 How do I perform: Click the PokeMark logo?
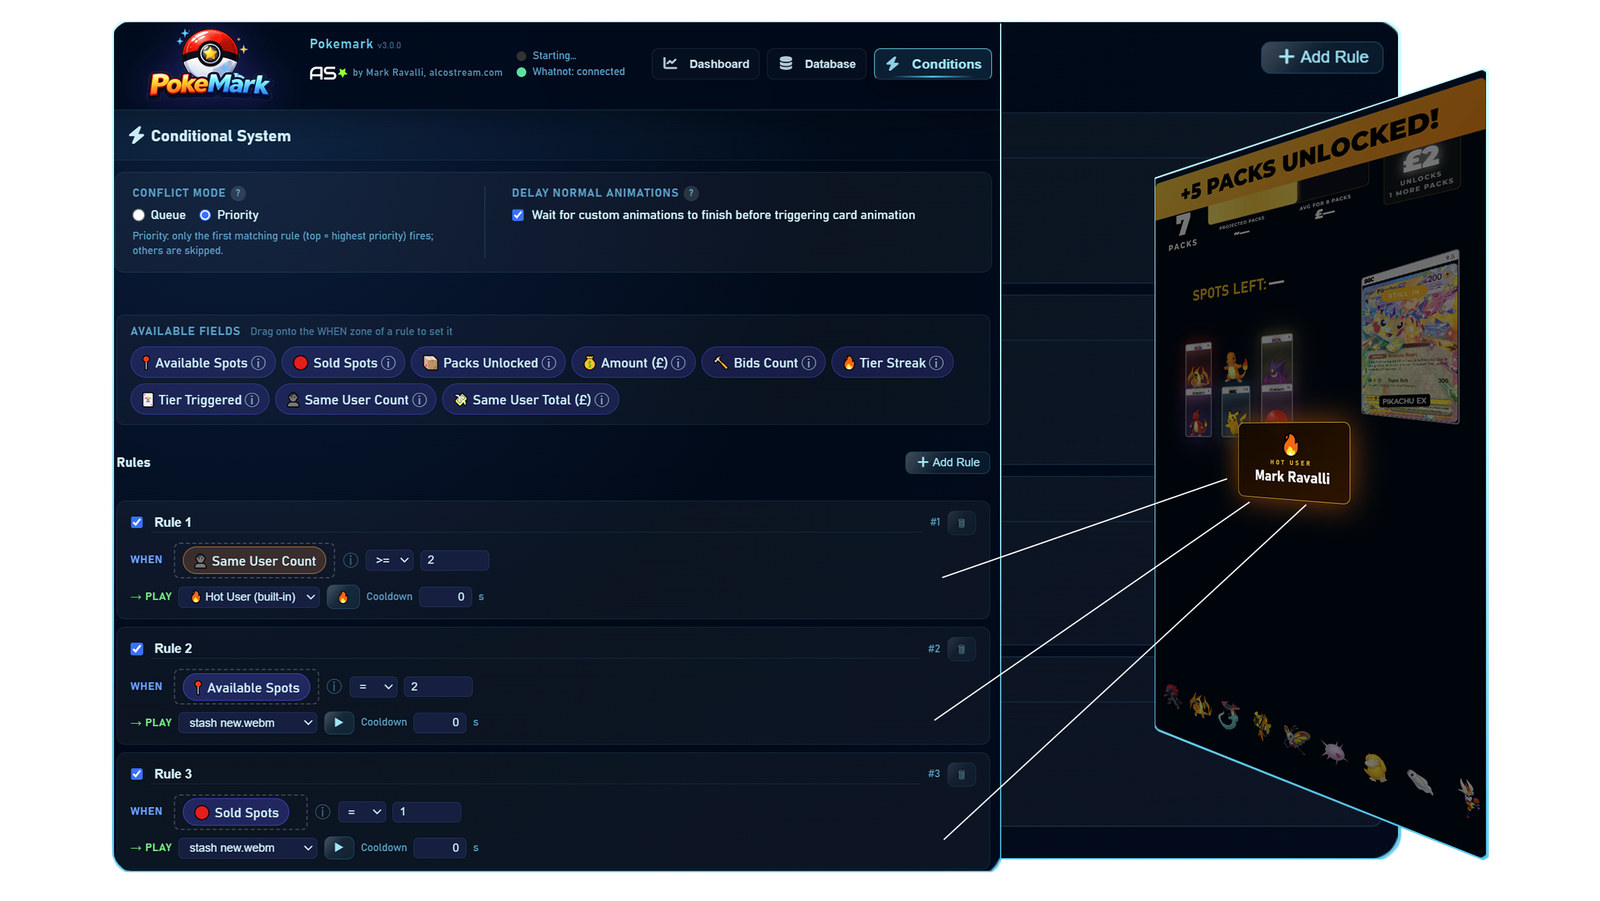210,64
